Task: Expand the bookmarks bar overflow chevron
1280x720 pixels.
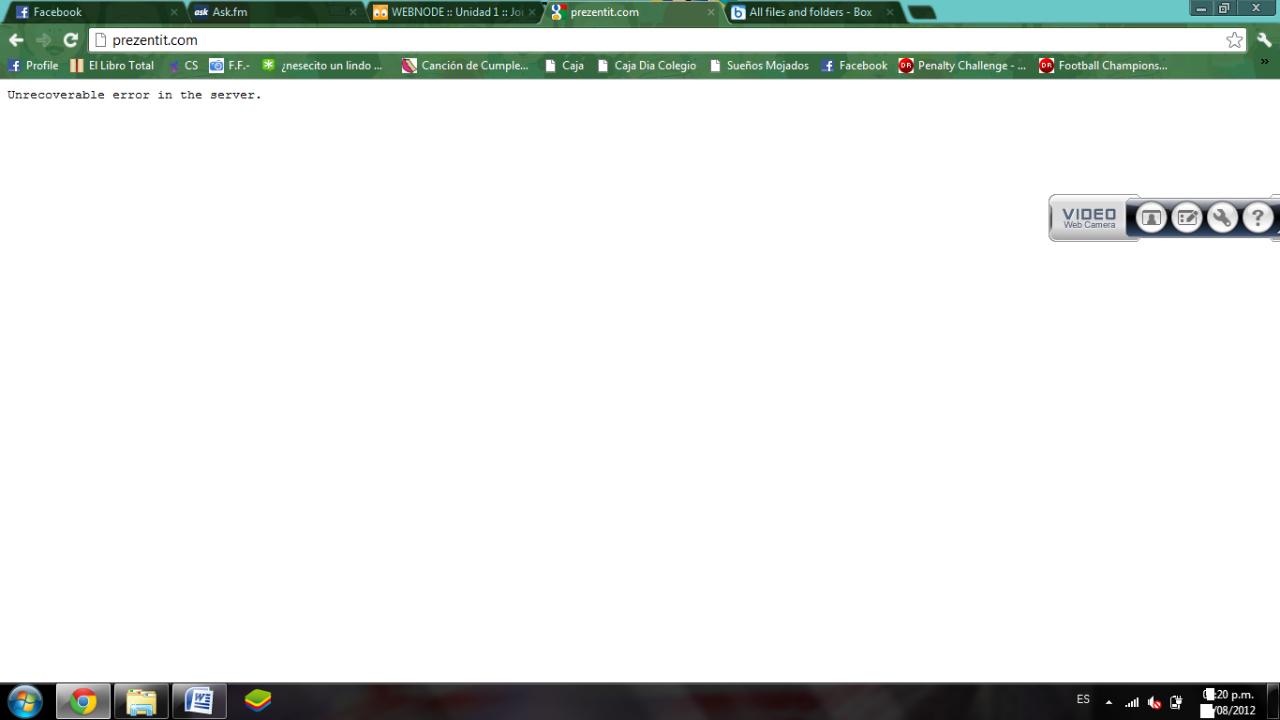Action: [1265, 62]
